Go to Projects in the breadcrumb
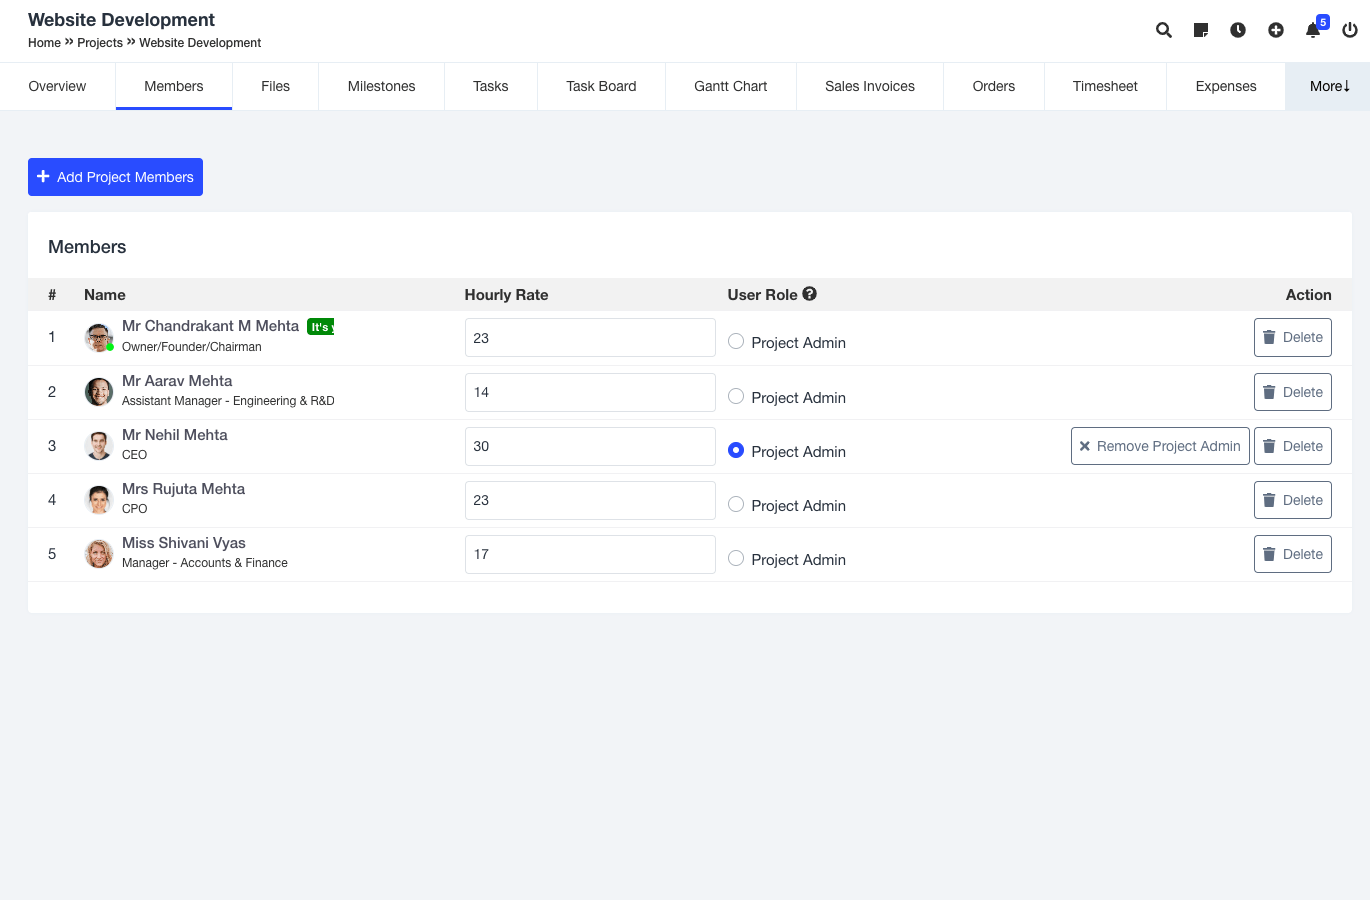 click(x=100, y=43)
